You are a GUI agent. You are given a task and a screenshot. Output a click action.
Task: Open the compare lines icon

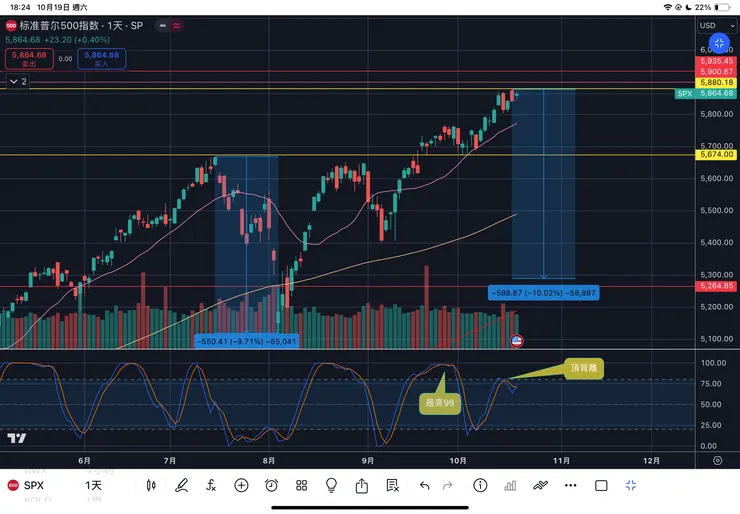click(x=540, y=485)
